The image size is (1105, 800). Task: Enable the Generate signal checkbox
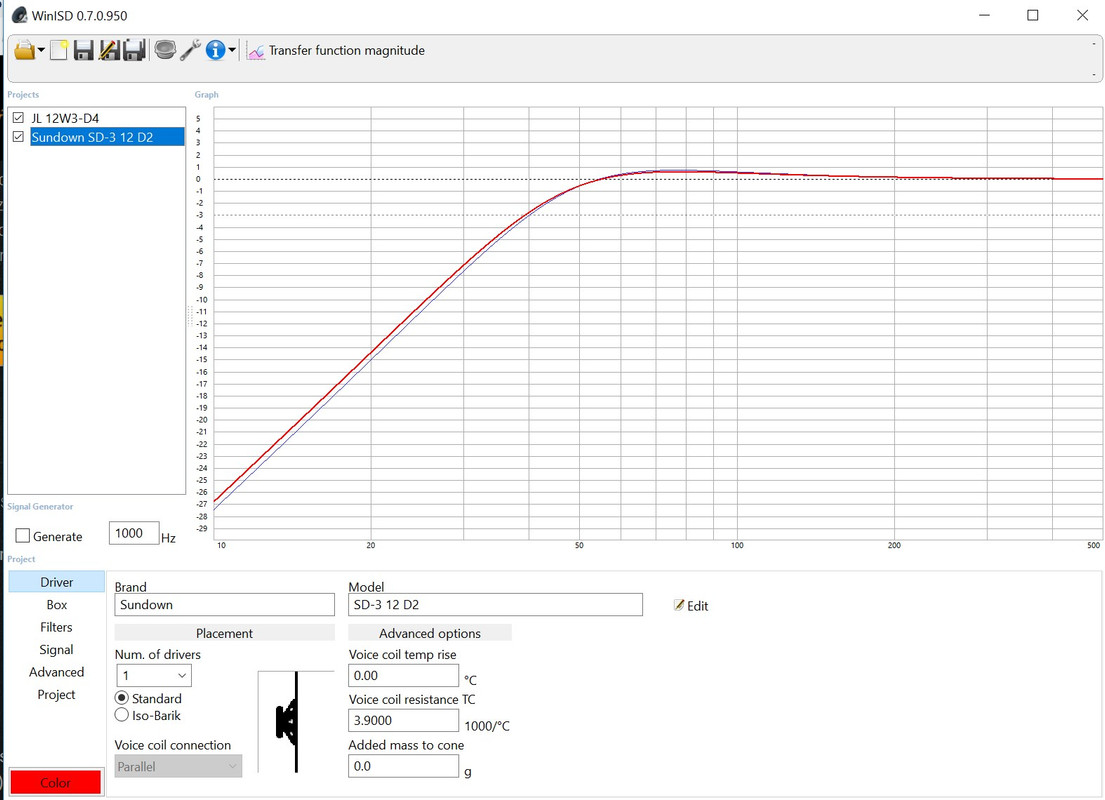coord(23,536)
